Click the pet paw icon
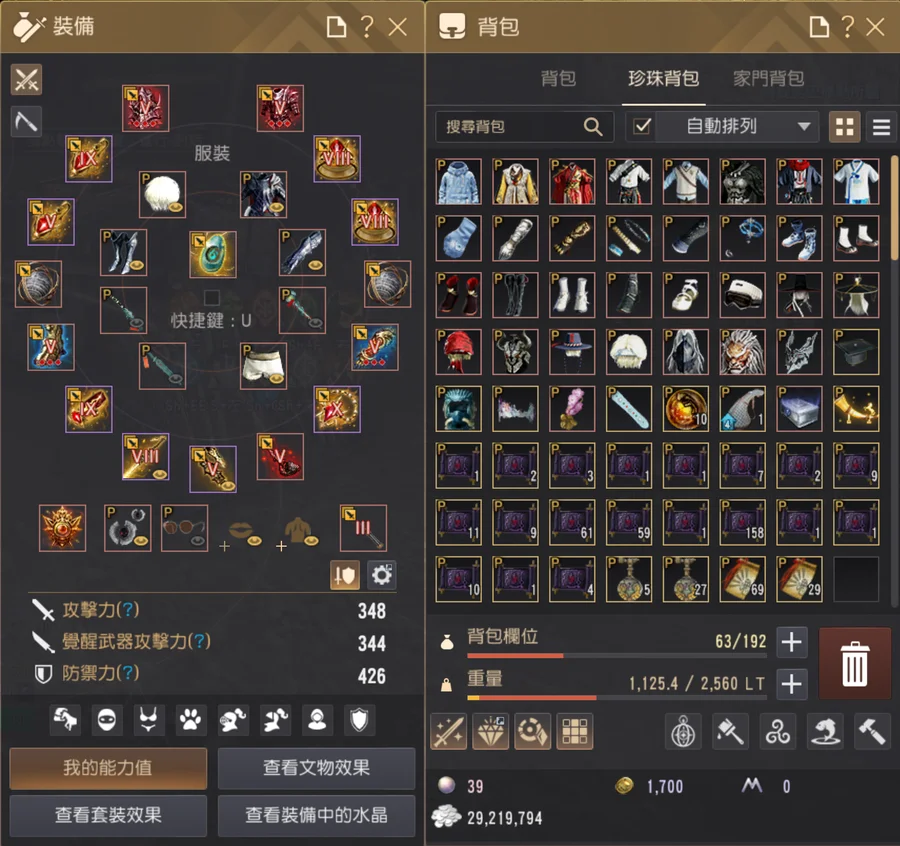The image size is (900, 846). (191, 719)
